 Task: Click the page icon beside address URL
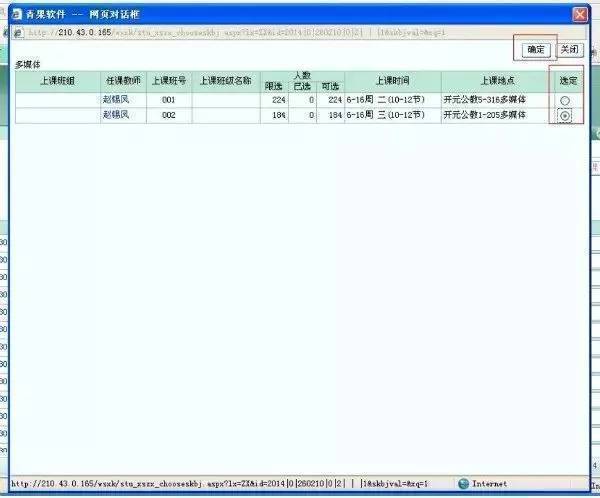(19, 33)
